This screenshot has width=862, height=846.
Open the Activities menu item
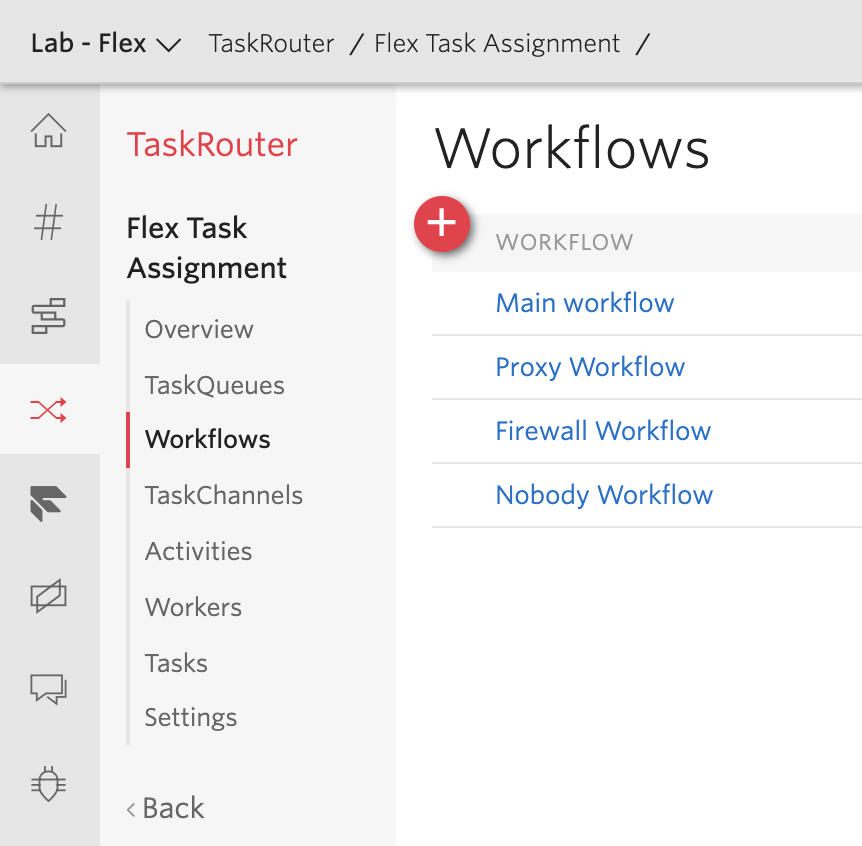point(198,551)
